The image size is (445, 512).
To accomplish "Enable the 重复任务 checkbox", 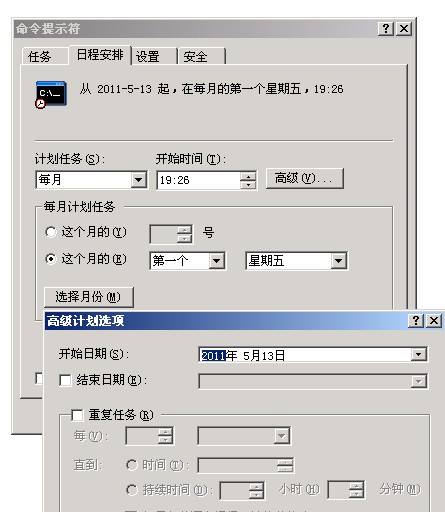I will pyautogui.click(x=77, y=415).
